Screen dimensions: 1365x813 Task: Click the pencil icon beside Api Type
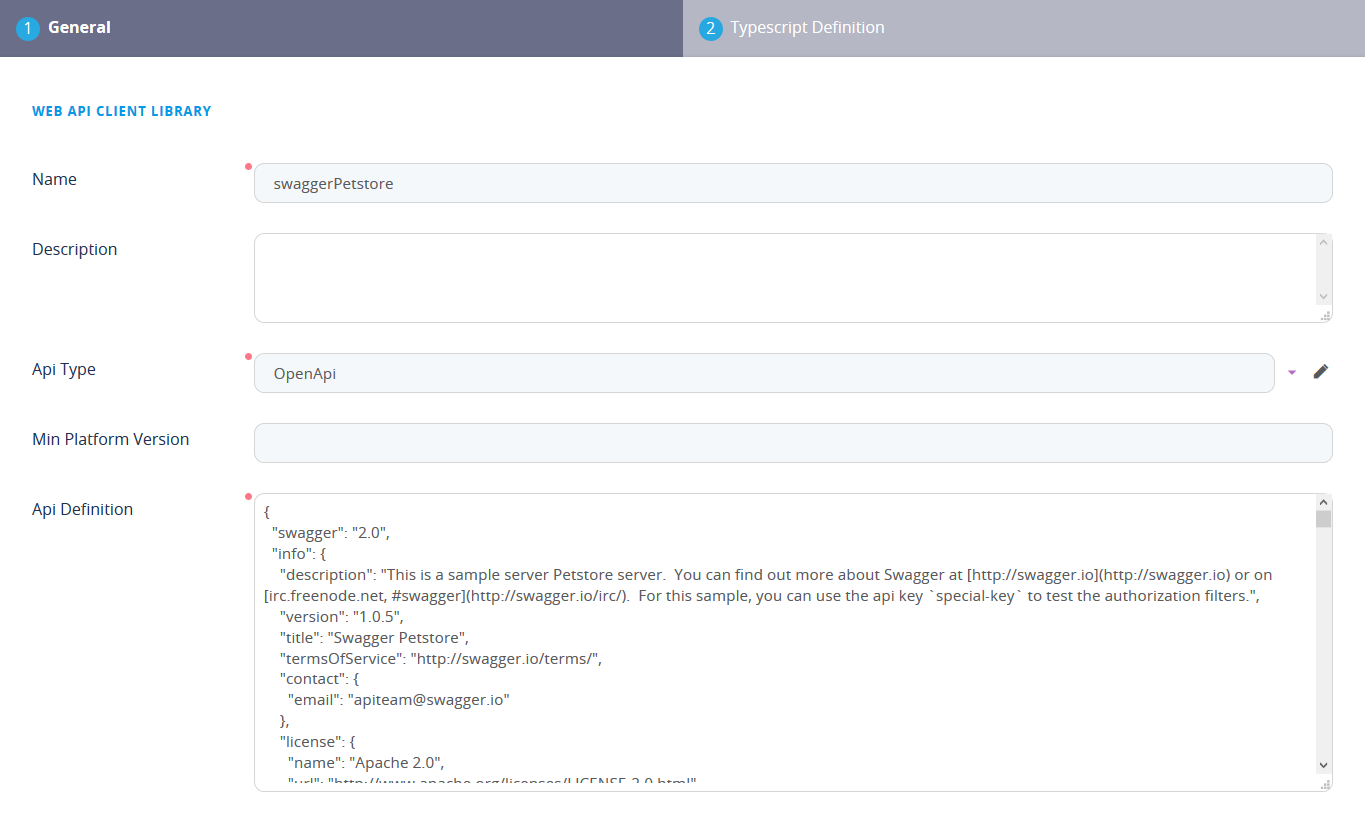[x=1321, y=371]
